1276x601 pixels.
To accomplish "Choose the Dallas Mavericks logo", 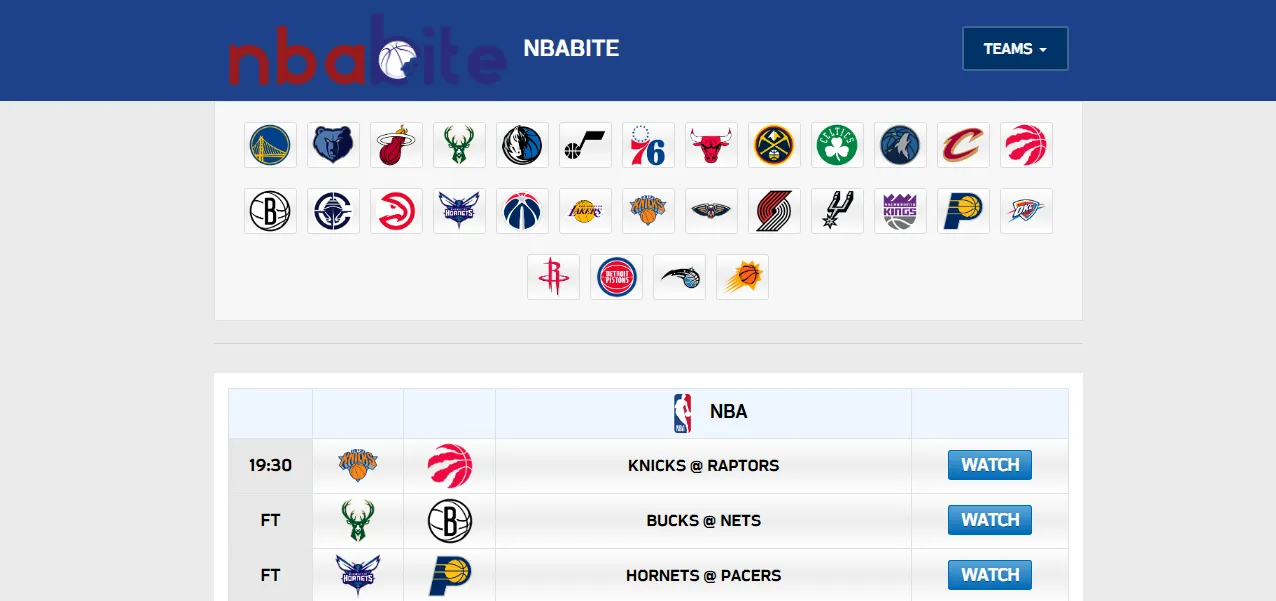I will pos(522,145).
